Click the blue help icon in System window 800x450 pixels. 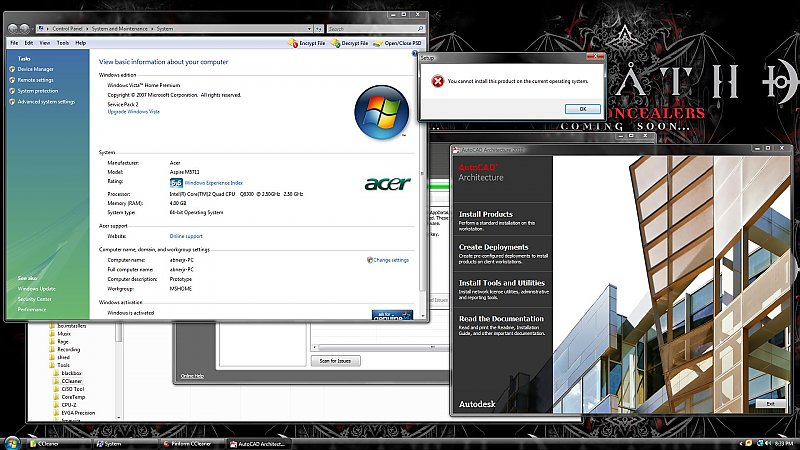click(x=415, y=53)
